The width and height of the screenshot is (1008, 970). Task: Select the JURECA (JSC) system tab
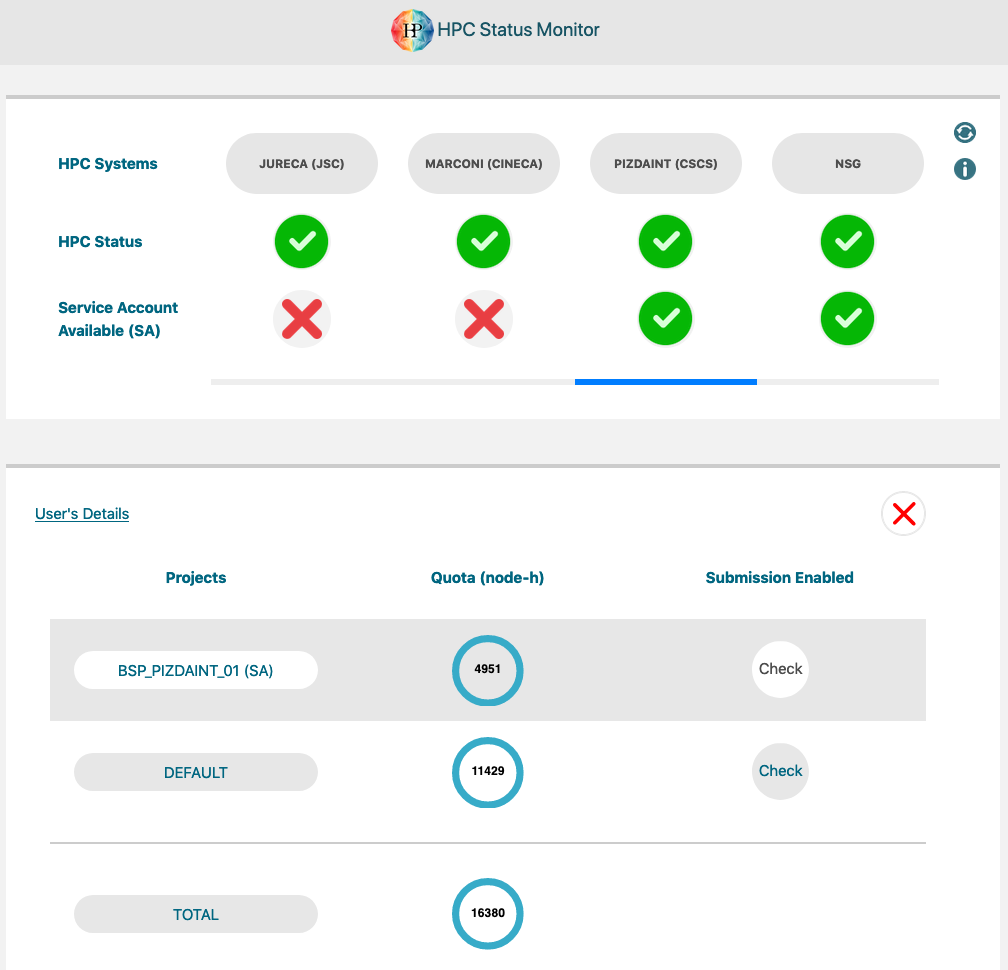tap(302, 163)
